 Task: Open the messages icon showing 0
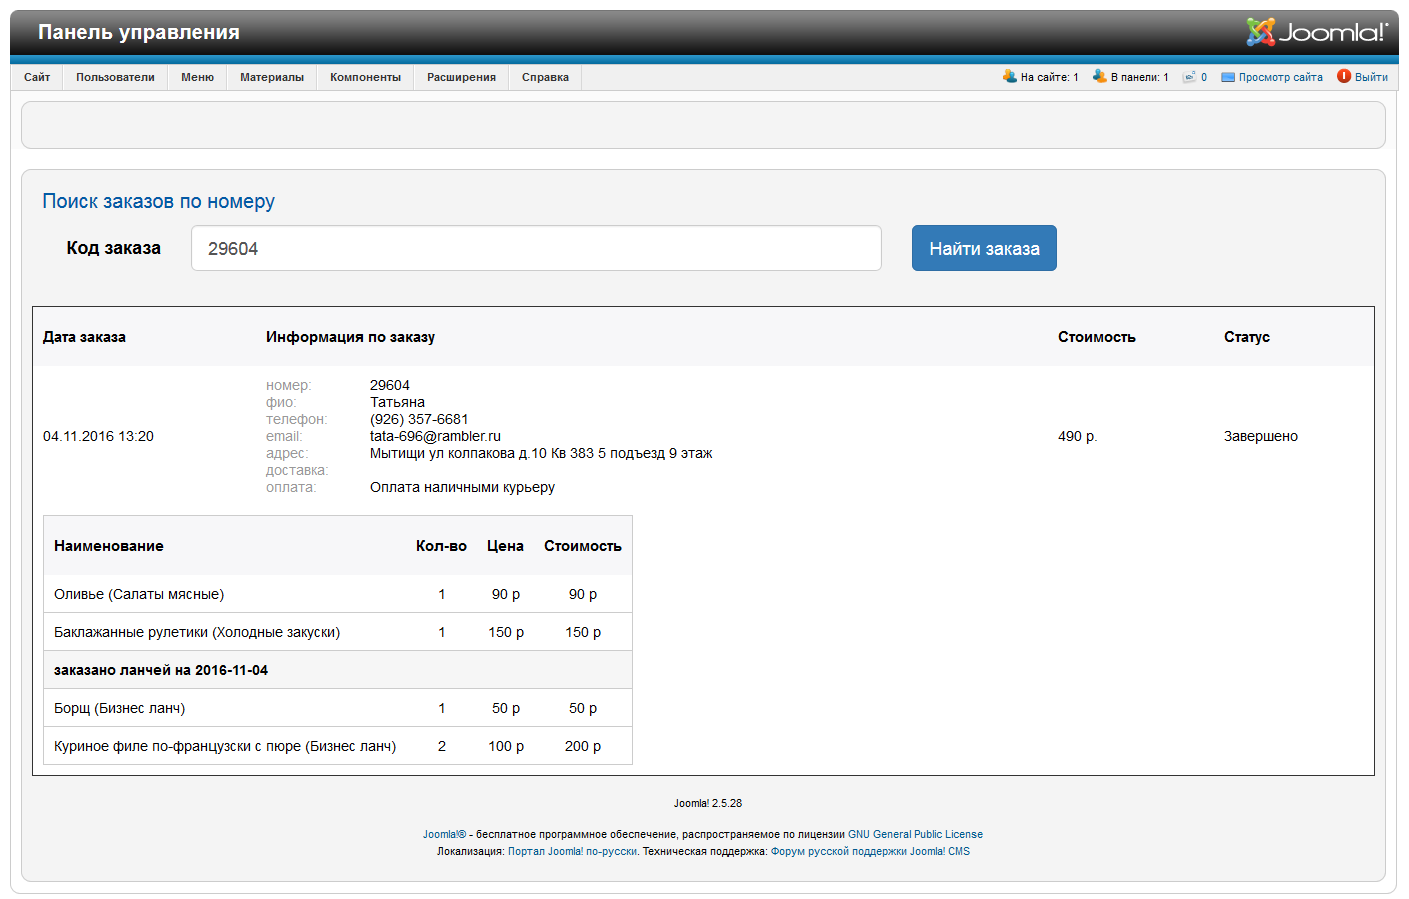coord(1190,77)
